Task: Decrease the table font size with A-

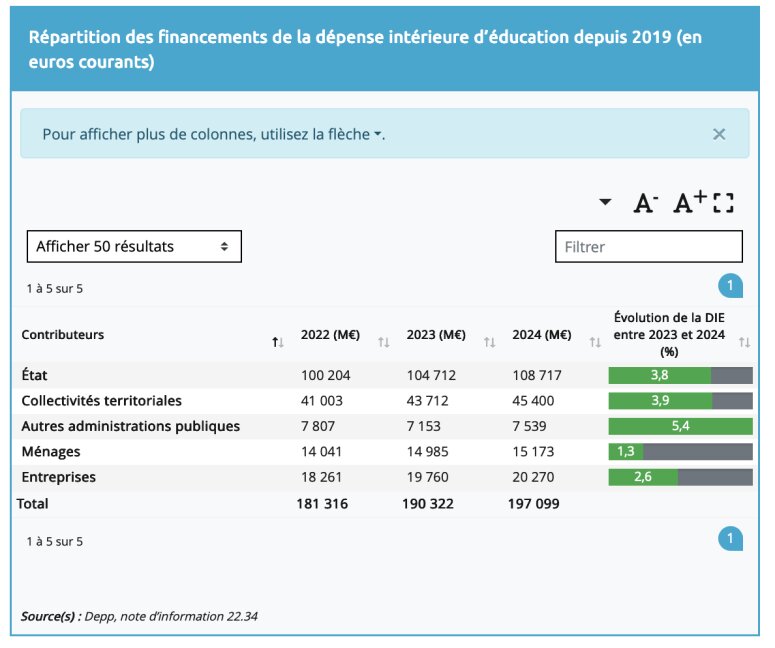Action: coord(645,203)
